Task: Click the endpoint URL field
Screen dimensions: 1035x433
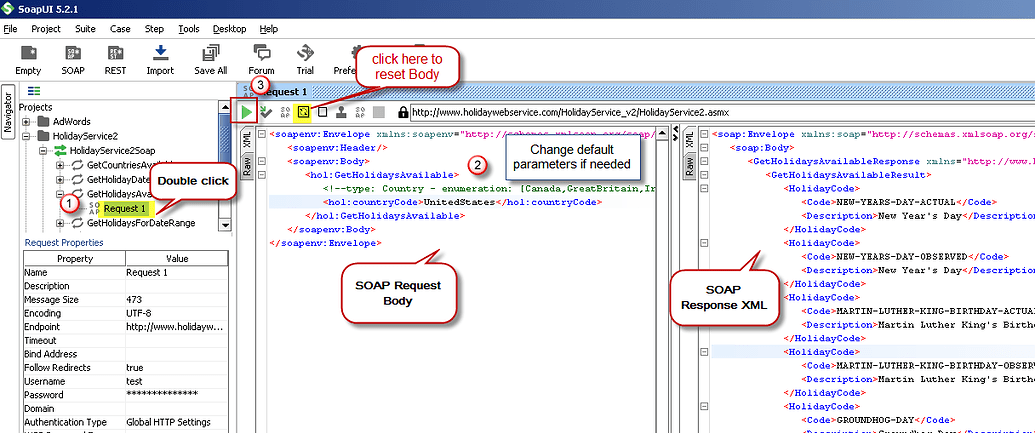Action: pyautogui.click(x=721, y=112)
